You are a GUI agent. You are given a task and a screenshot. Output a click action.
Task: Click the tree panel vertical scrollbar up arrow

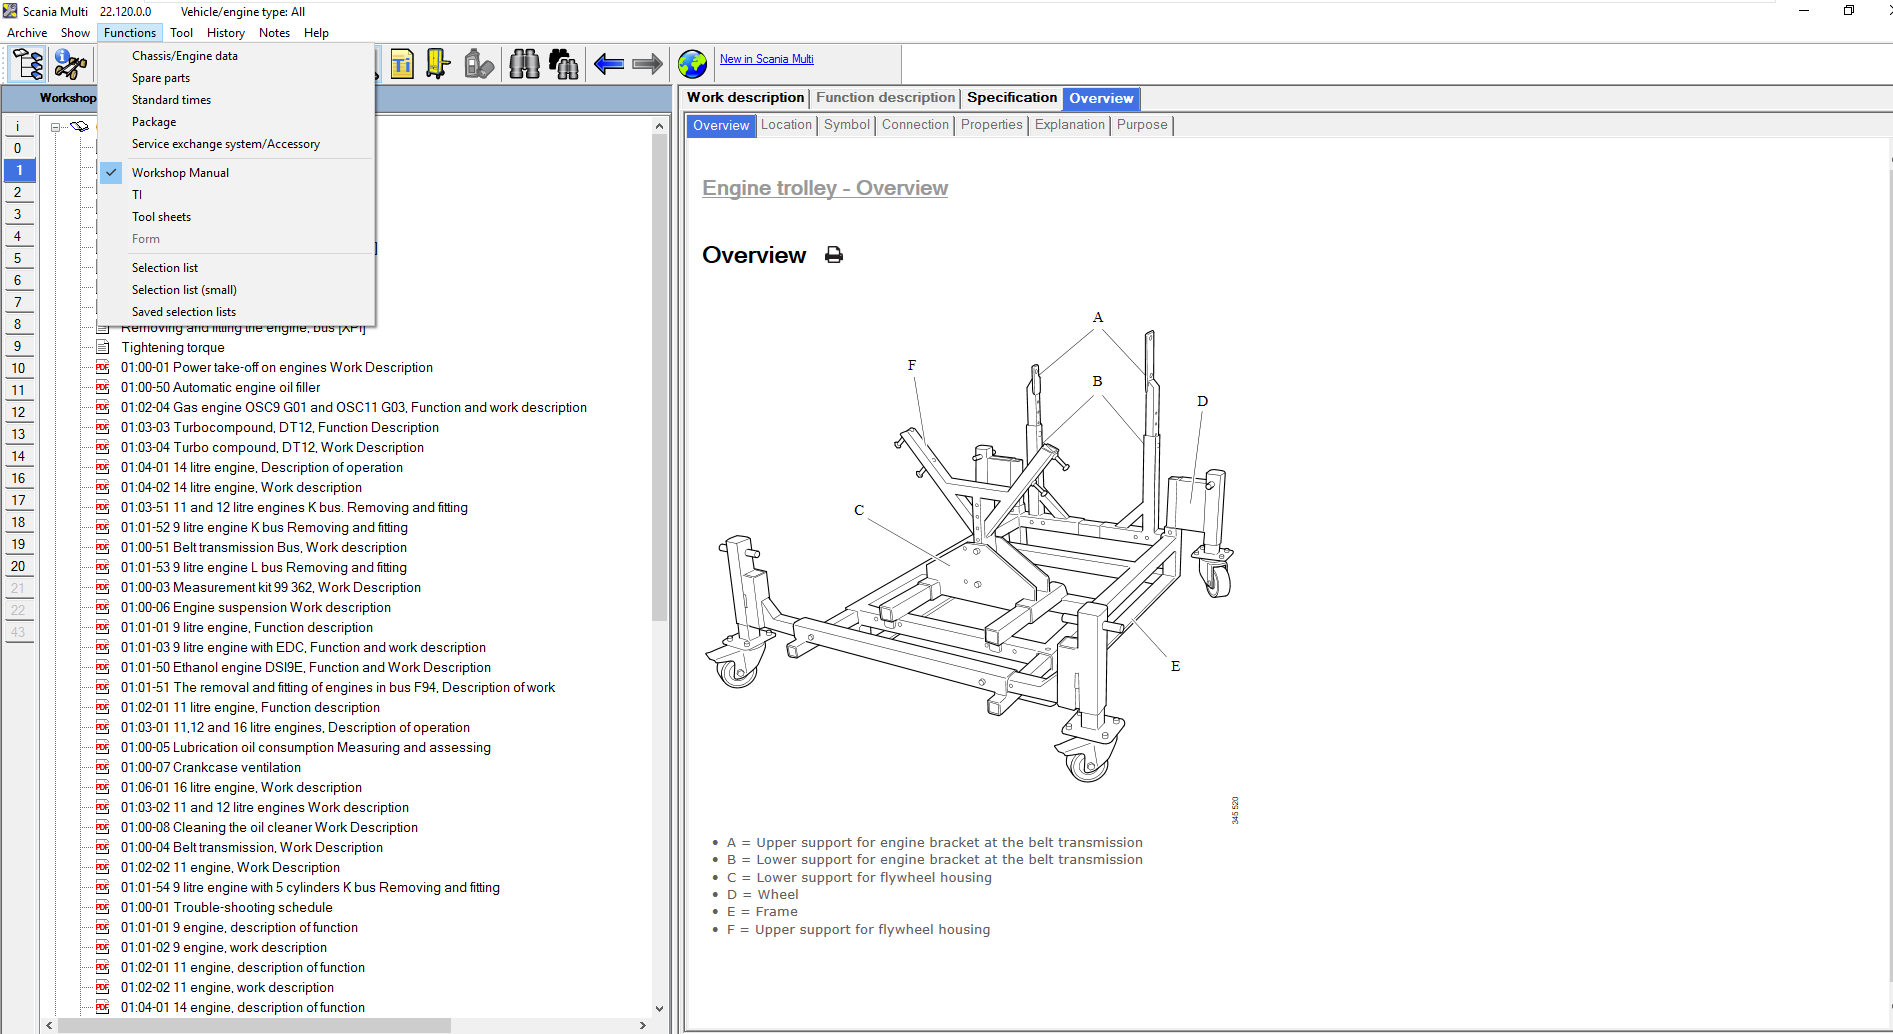coord(659,126)
